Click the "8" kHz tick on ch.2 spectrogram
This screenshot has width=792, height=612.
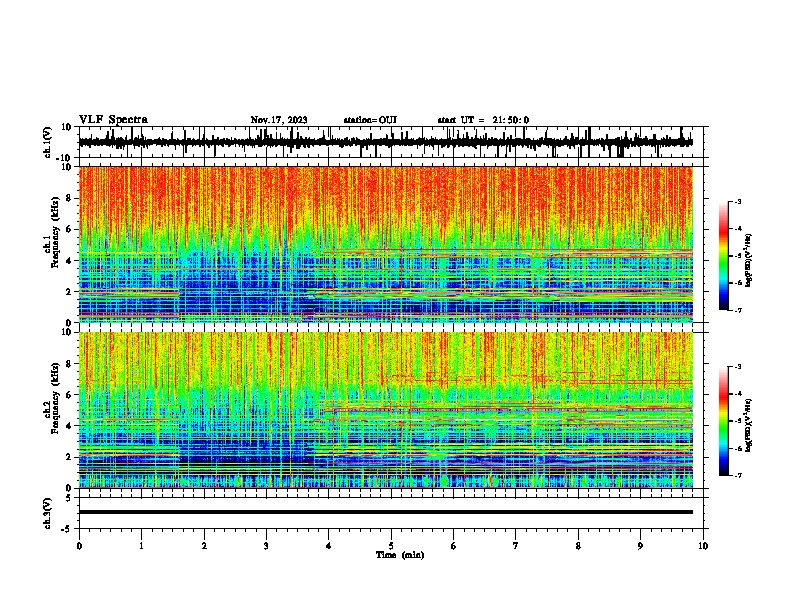tap(69, 364)
